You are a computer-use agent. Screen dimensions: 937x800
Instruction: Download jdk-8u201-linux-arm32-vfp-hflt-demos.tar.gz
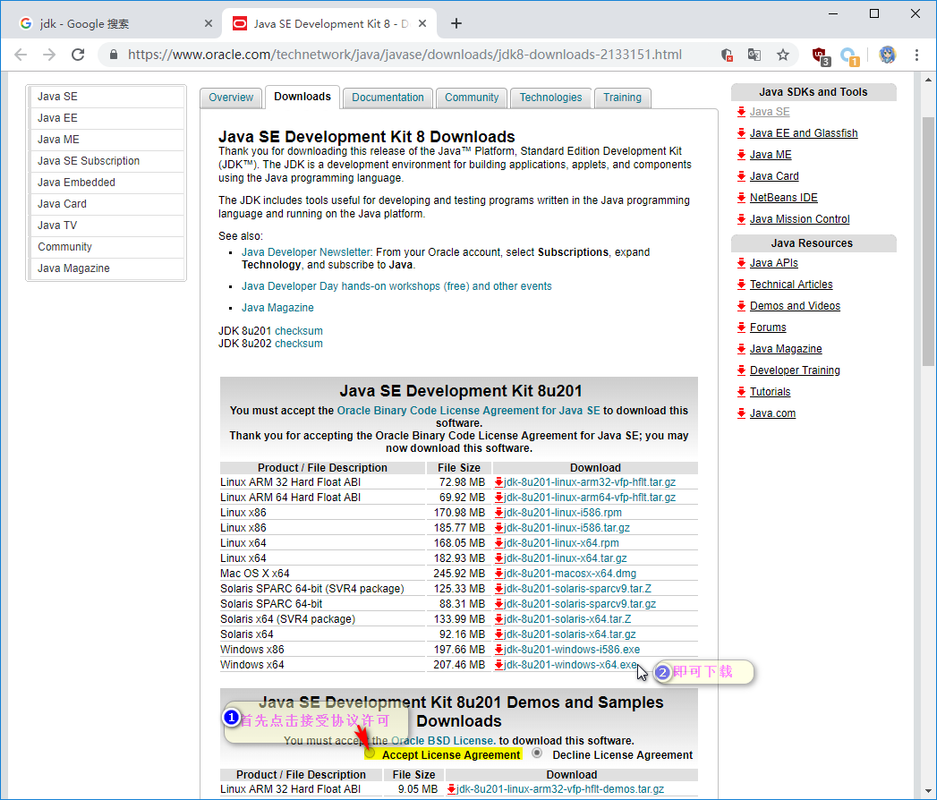click(x=560, y=789)
